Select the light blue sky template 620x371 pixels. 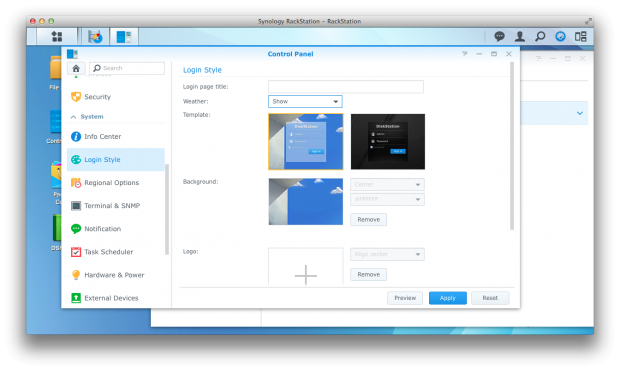coord(306,142)
